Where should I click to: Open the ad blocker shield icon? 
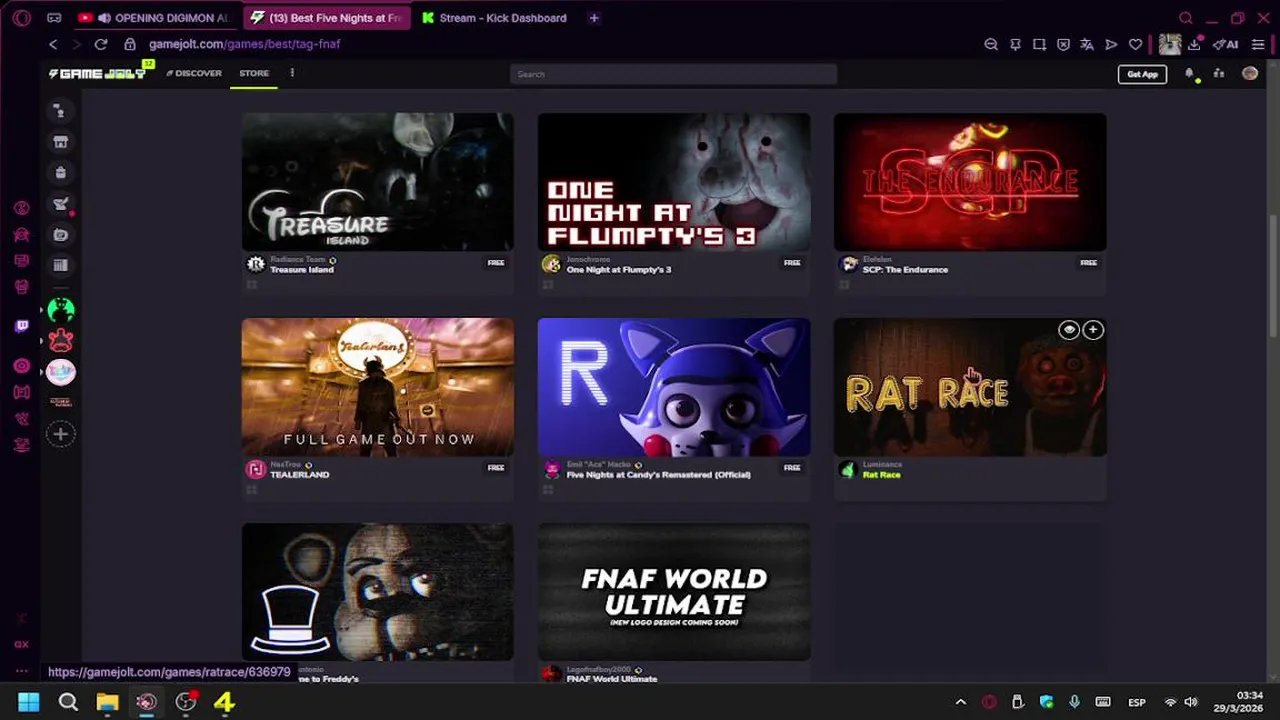coord(1063,44)
